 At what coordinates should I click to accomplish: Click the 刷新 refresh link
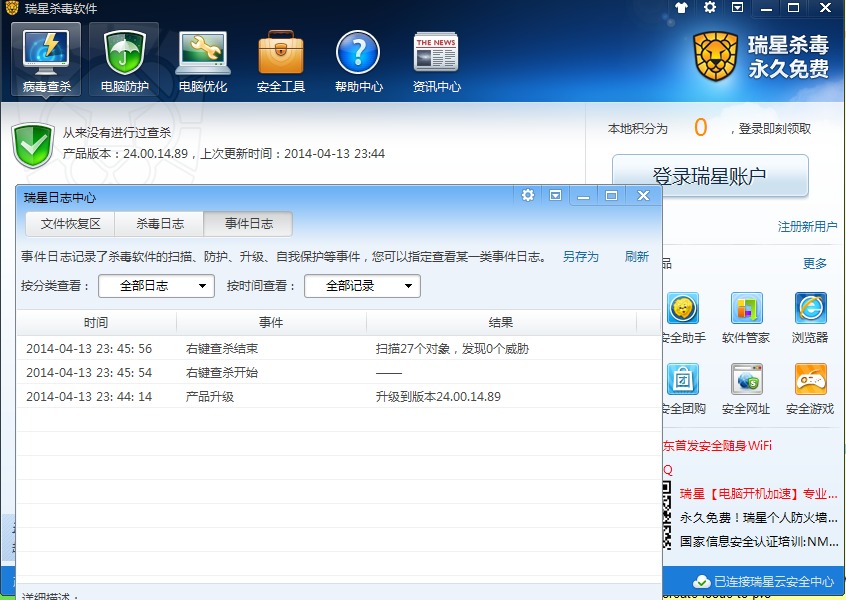637,257
